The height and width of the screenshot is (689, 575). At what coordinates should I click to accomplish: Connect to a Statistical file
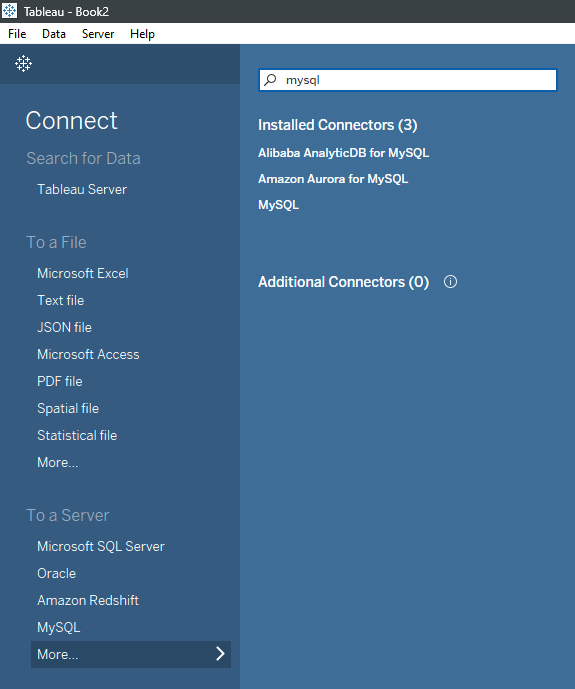point(77,435)
